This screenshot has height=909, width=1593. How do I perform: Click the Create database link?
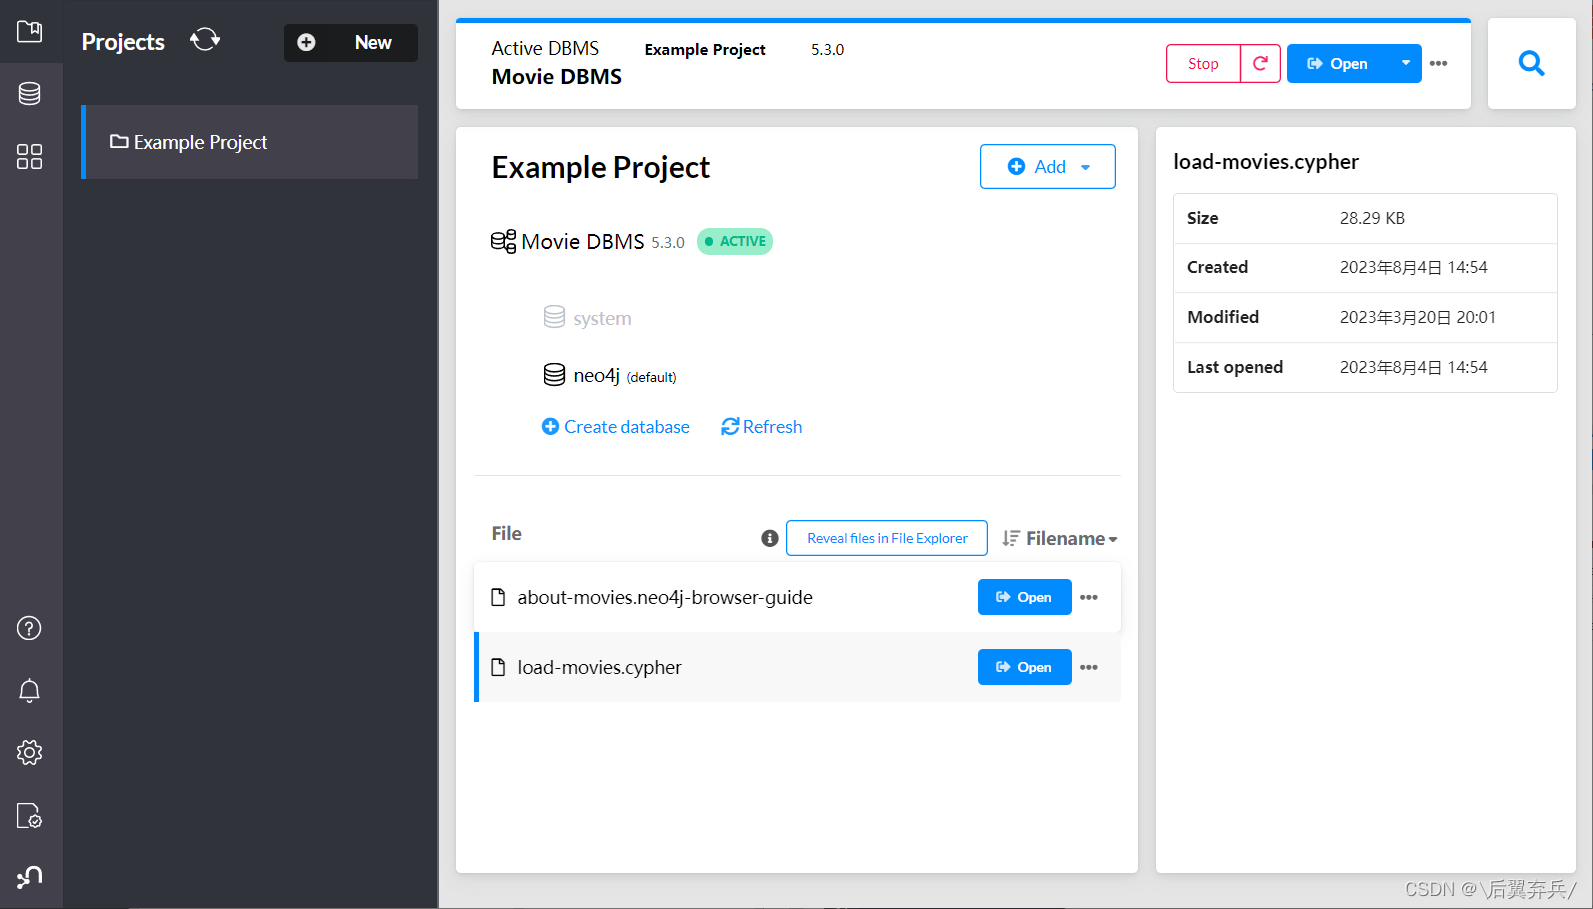pos(616,427)
